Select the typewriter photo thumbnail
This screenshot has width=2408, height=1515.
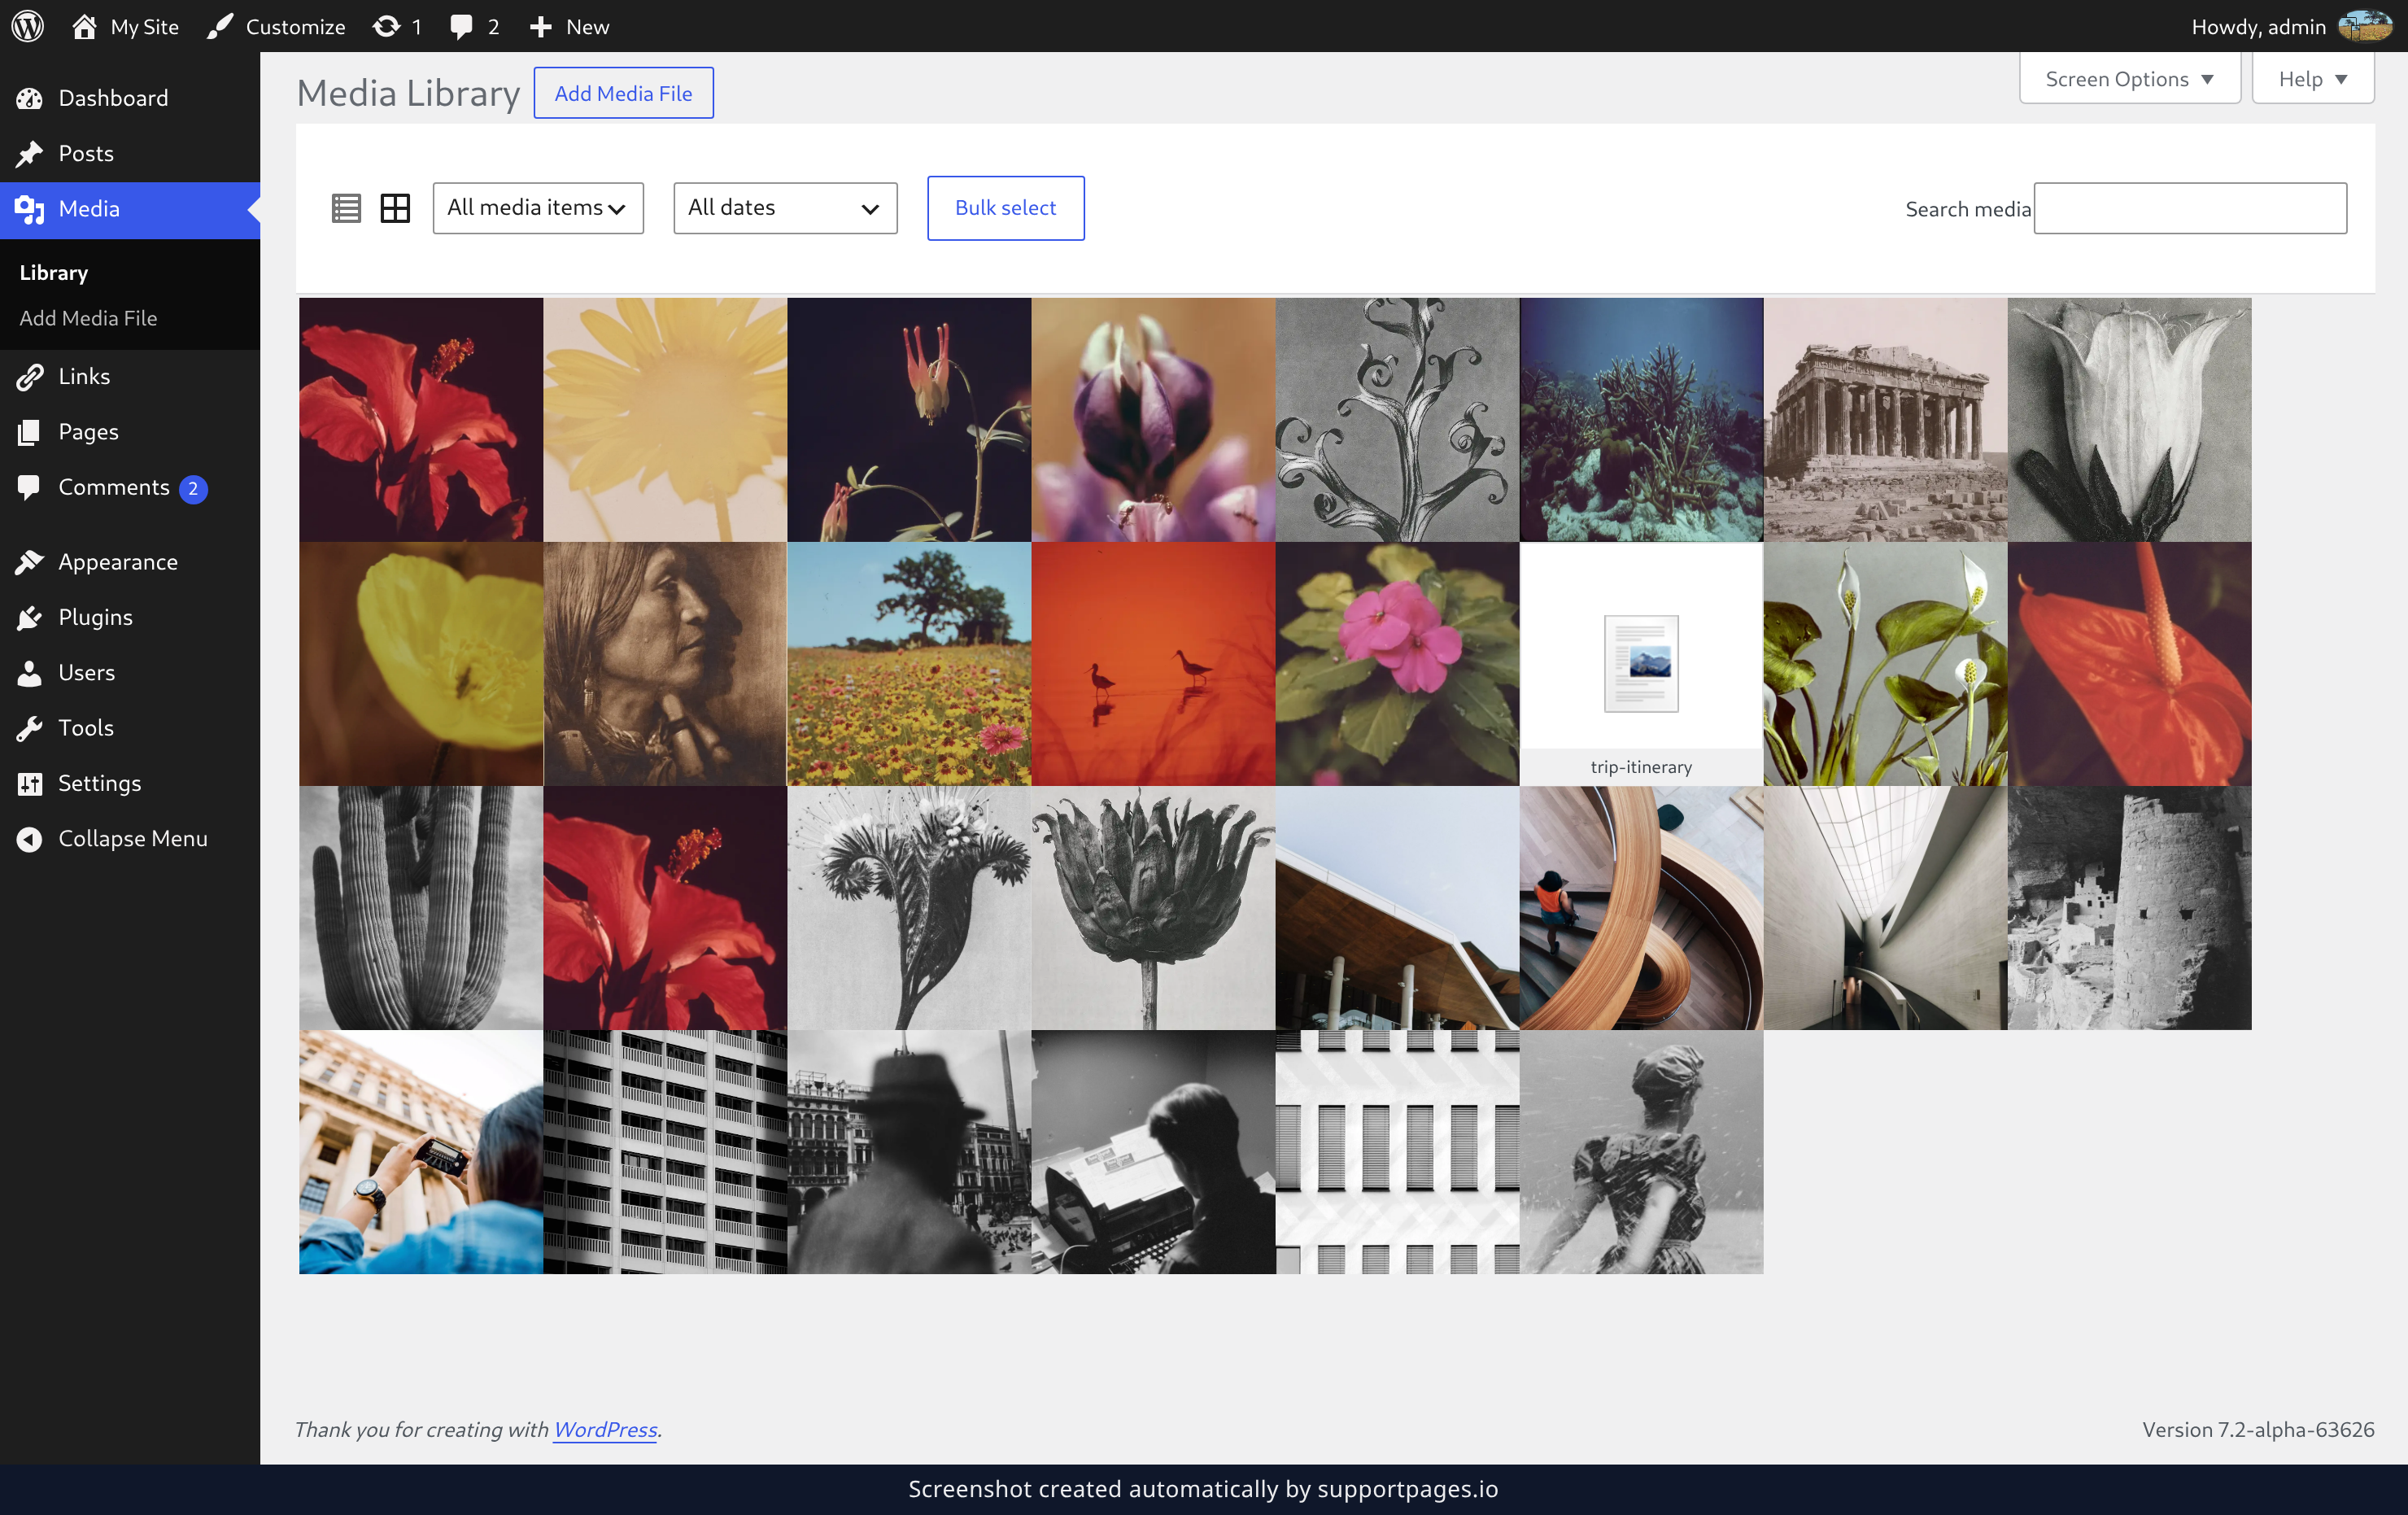(1153, 1152)
